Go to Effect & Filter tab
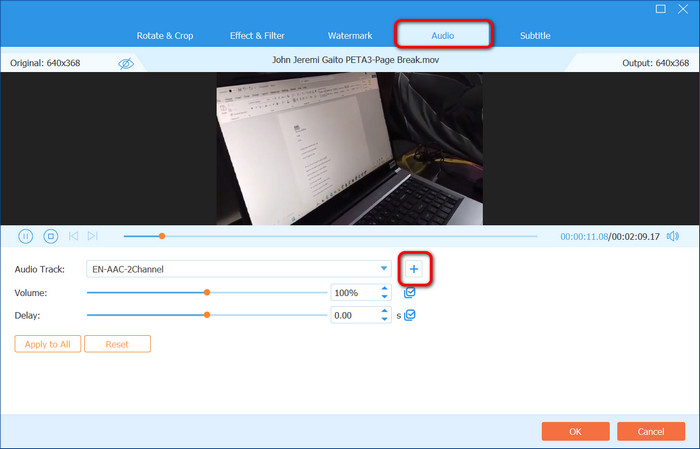The width and height of the screenshot is (700, 449). 259,35
